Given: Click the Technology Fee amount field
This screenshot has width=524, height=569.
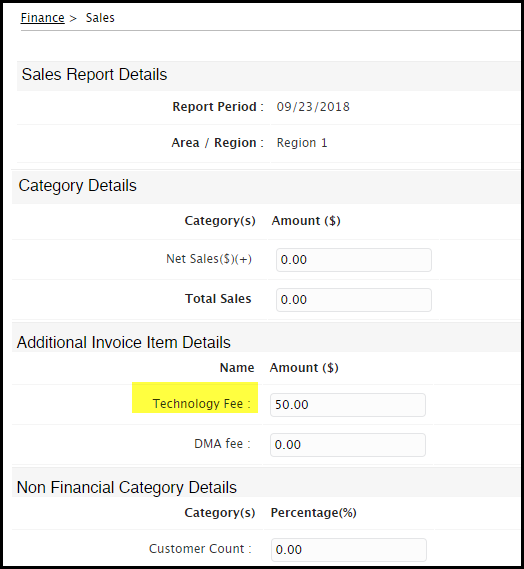Looking at the screenshot, I should (x=348, y=405).
